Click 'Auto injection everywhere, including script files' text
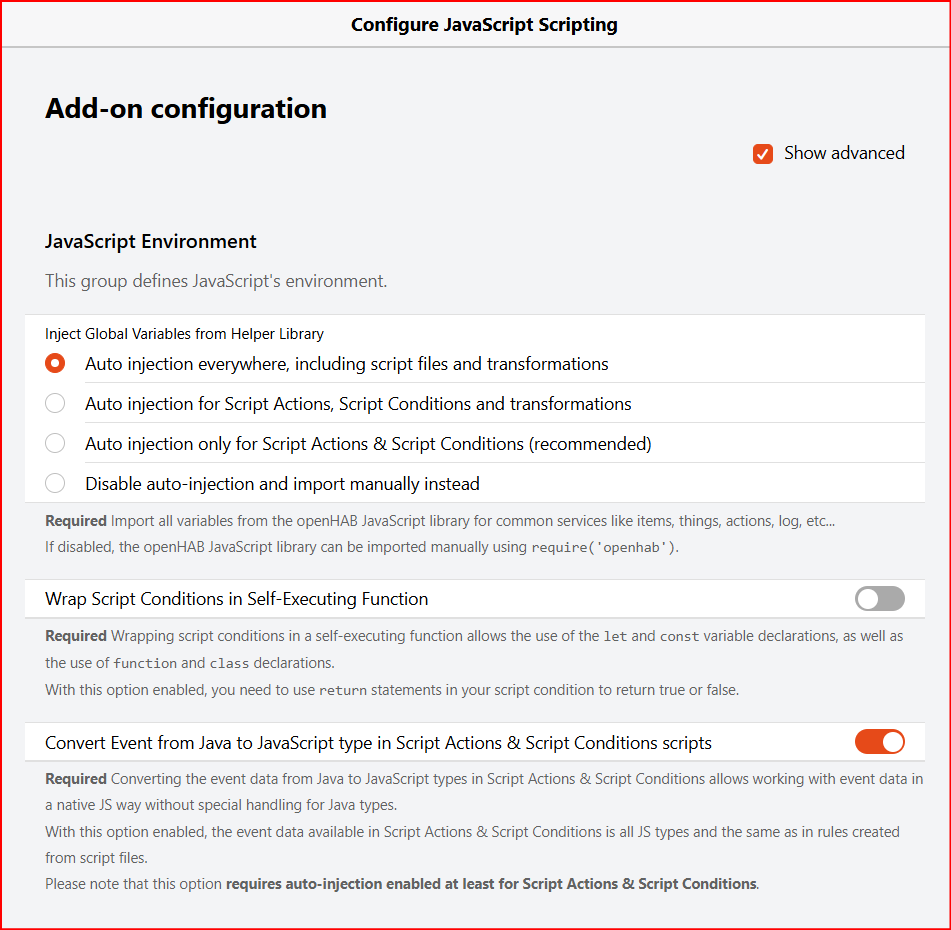The width and height of the screenshot is (951, 930). coord(347,364)
